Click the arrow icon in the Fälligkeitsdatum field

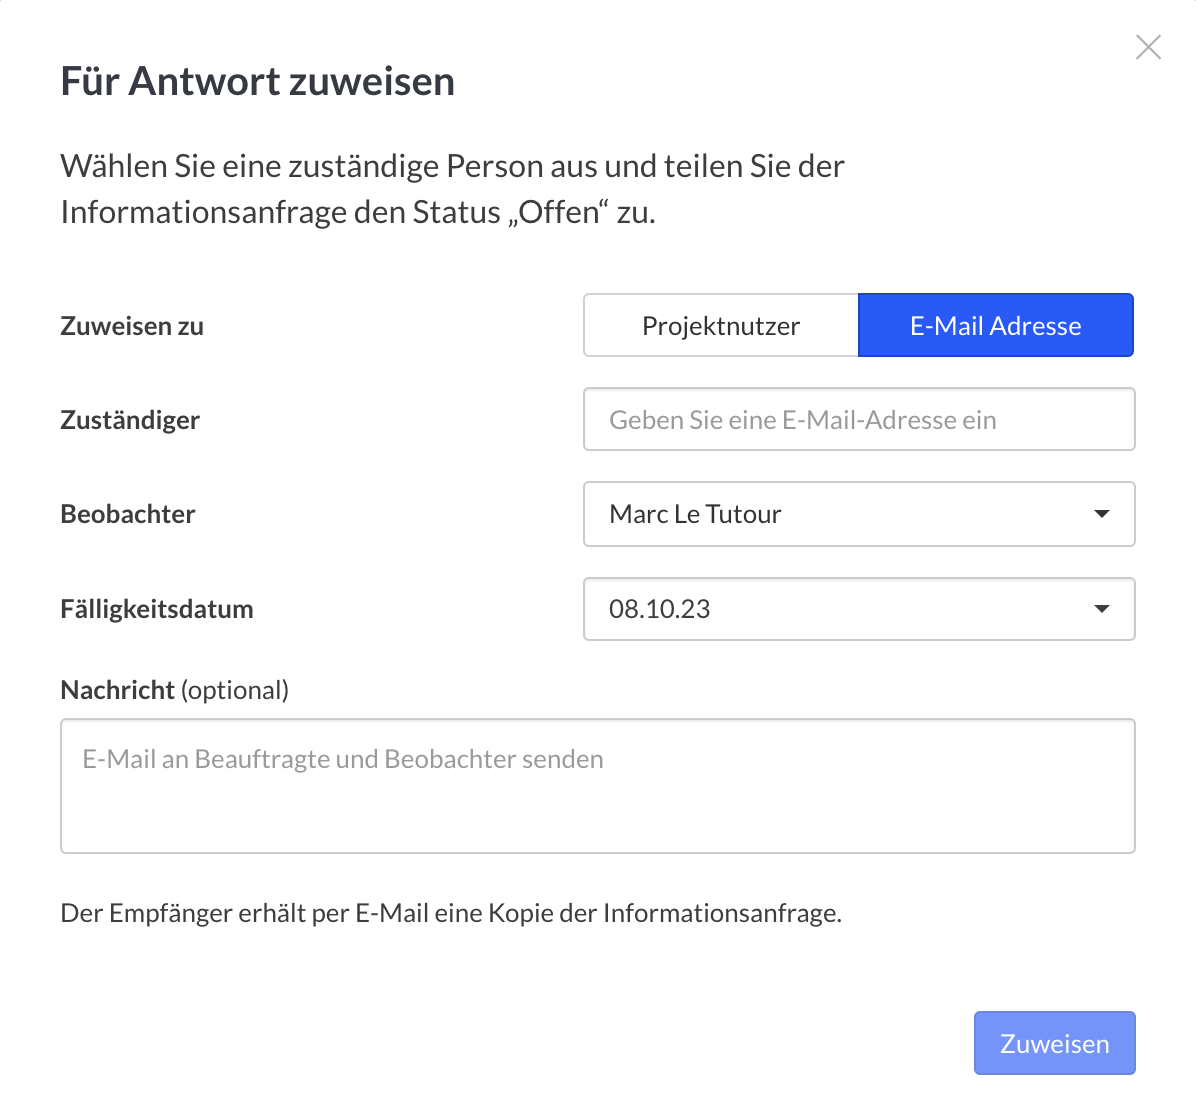point(1102,609)
